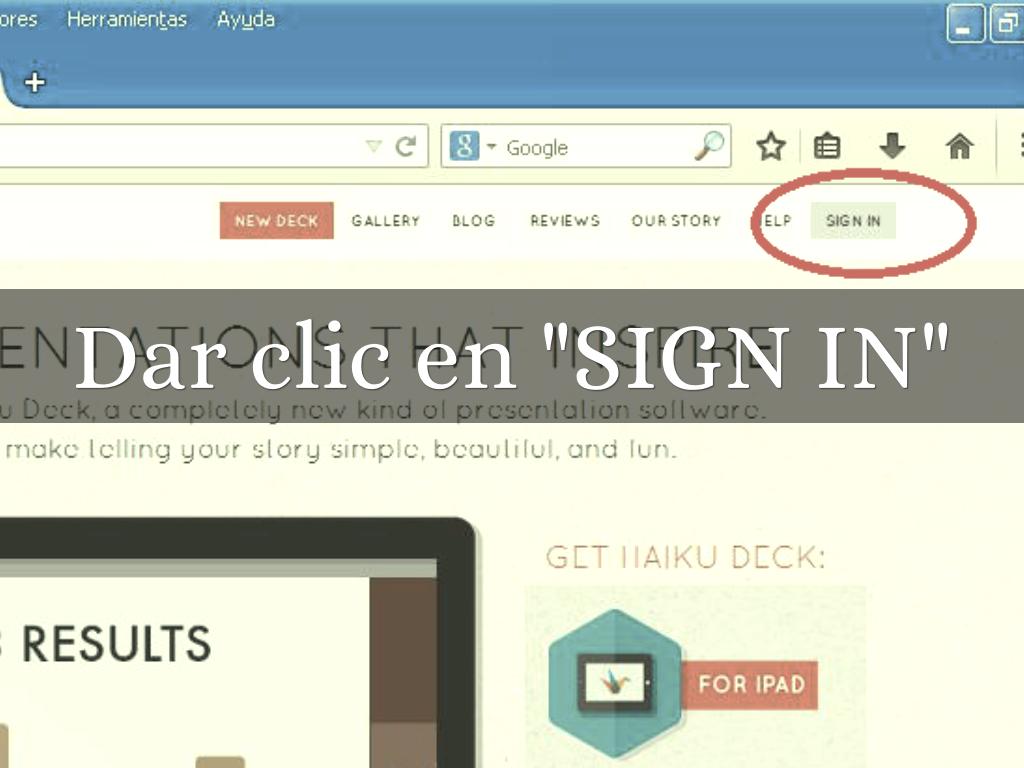The image size is (1024, 768).
Task: Click the magnifying glass search icon
Action: tap(709, 146)
